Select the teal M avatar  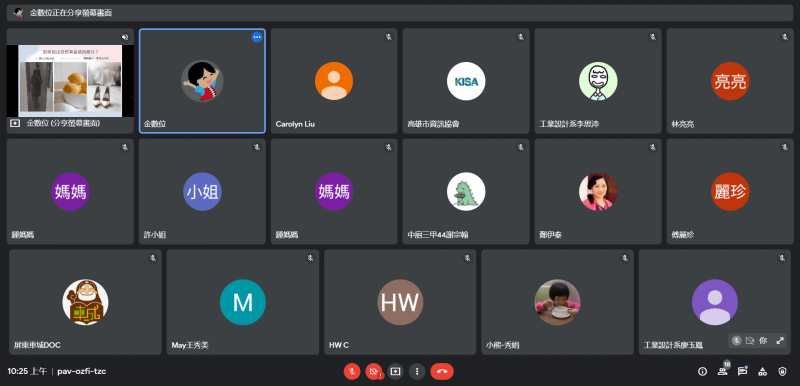click(242, 302)
